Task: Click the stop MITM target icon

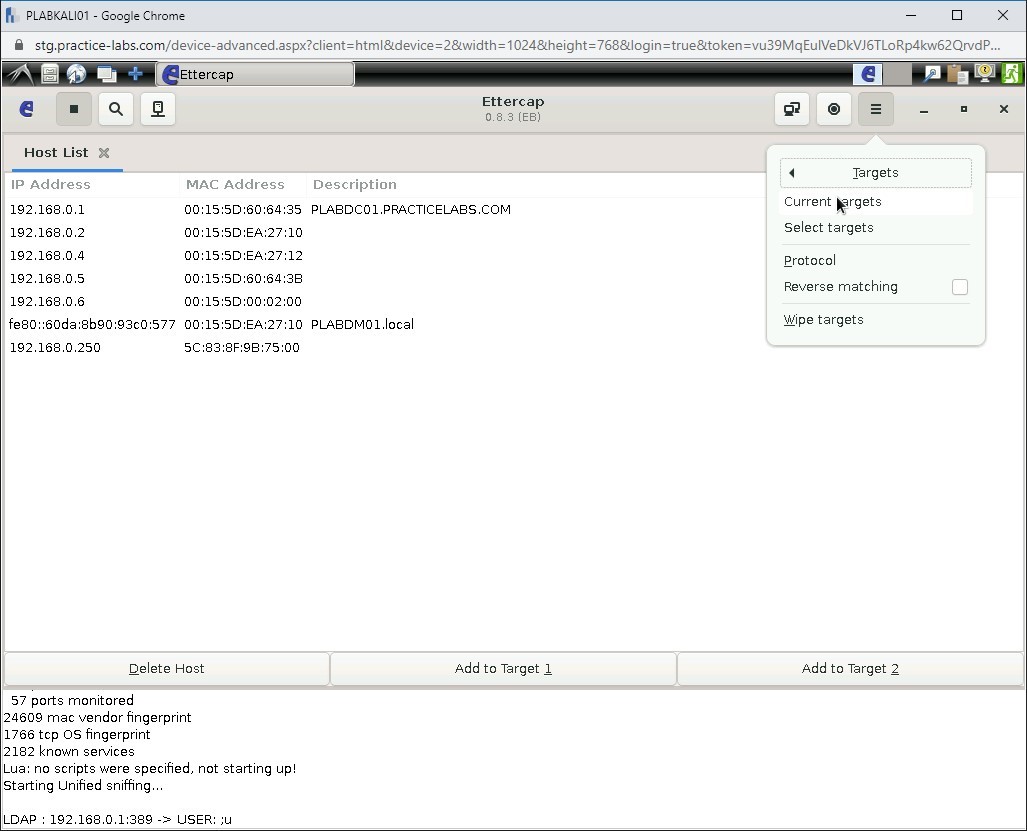Action: click(834, 109)
